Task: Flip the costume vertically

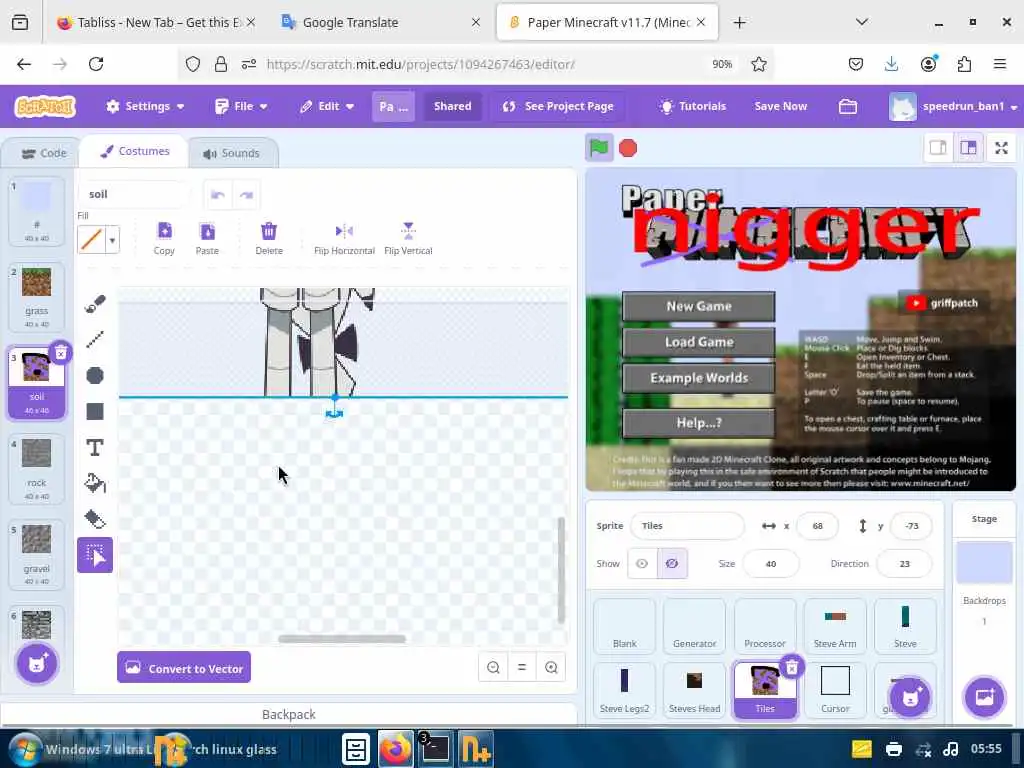Action: [408, 238]
